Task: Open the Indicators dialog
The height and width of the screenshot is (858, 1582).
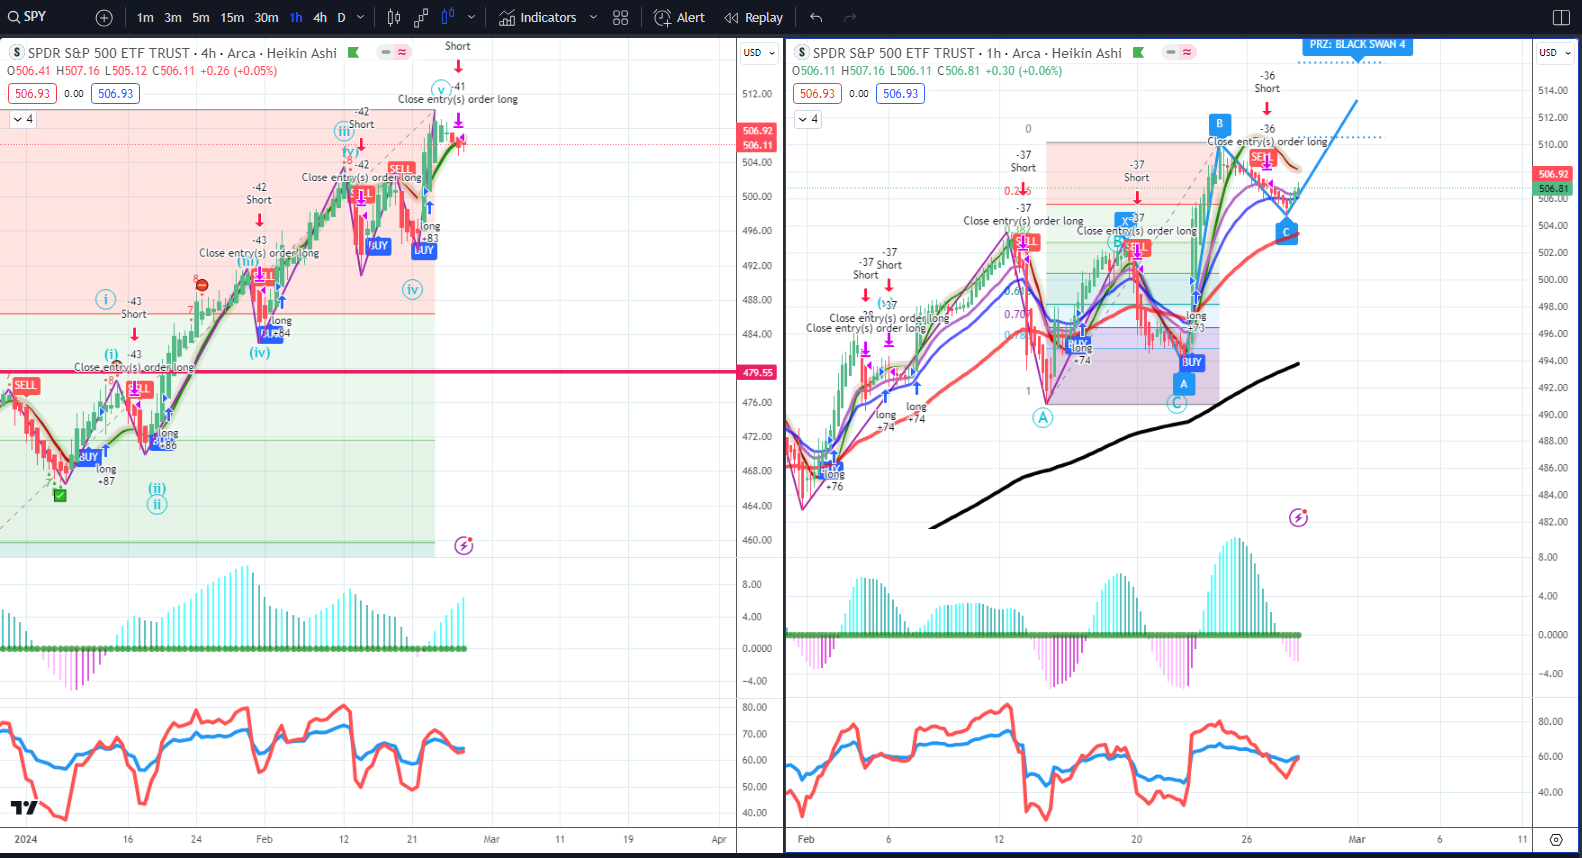Action: (x=538, y=17)
